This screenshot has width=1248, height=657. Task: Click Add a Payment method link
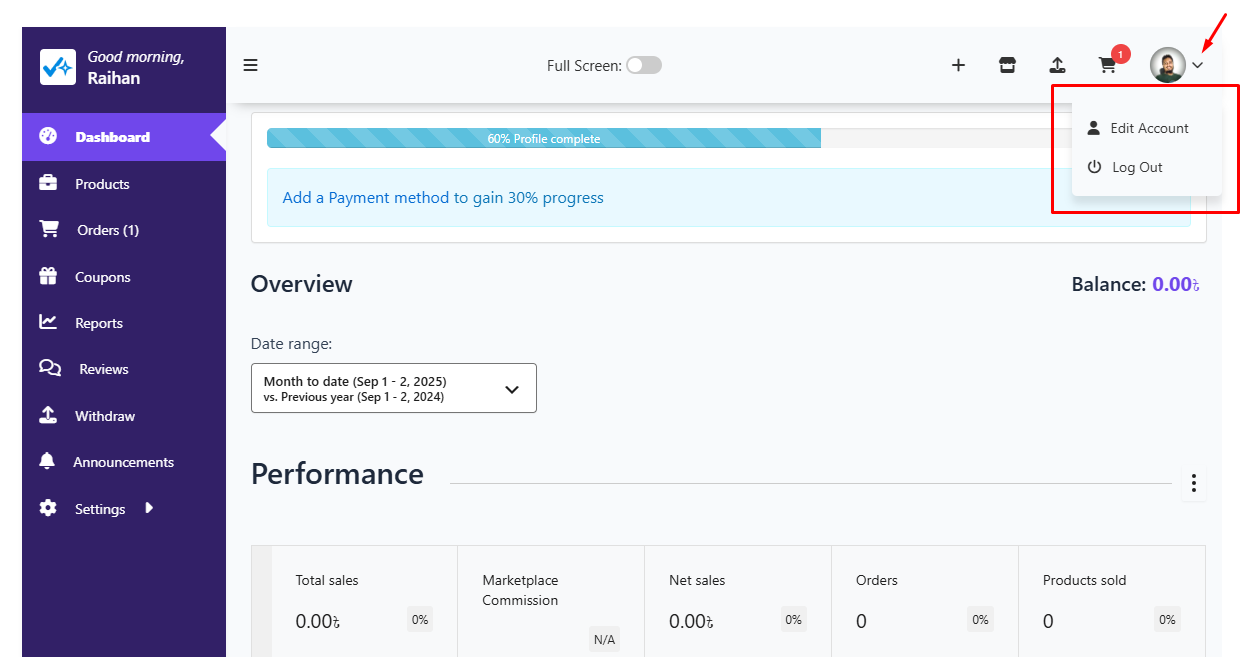(443, 198)
